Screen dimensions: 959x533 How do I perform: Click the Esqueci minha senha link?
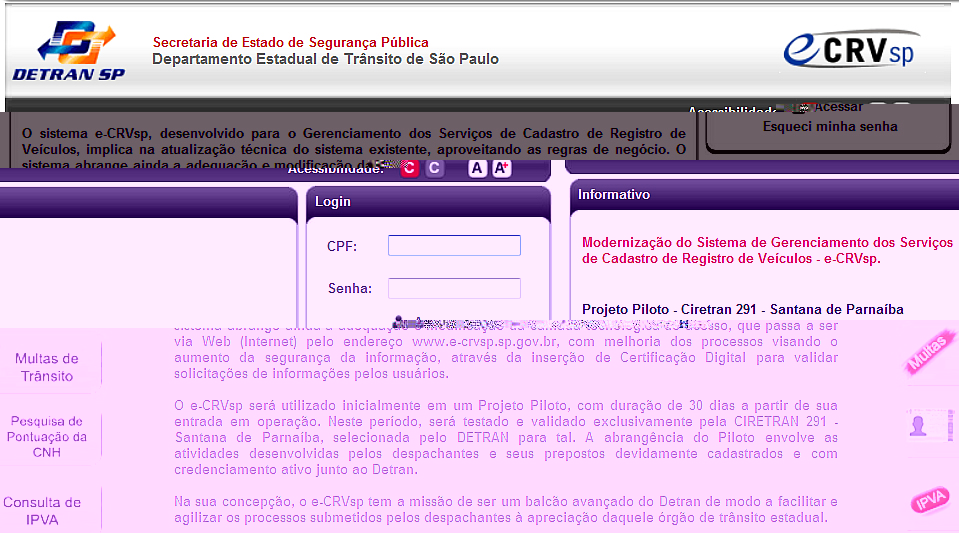tap(830, 127)
